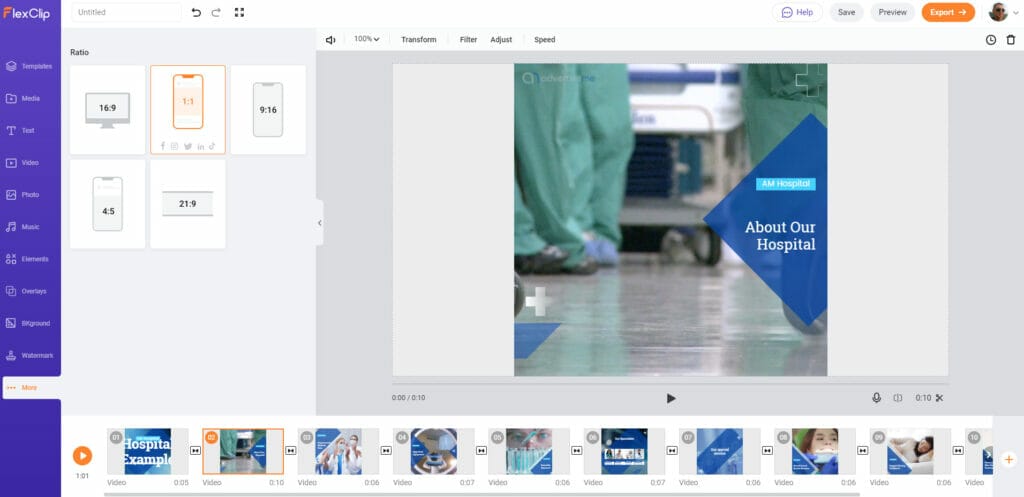Redo the last action
The height and width of the screenshot is (497, 1024).
[216, 12]
